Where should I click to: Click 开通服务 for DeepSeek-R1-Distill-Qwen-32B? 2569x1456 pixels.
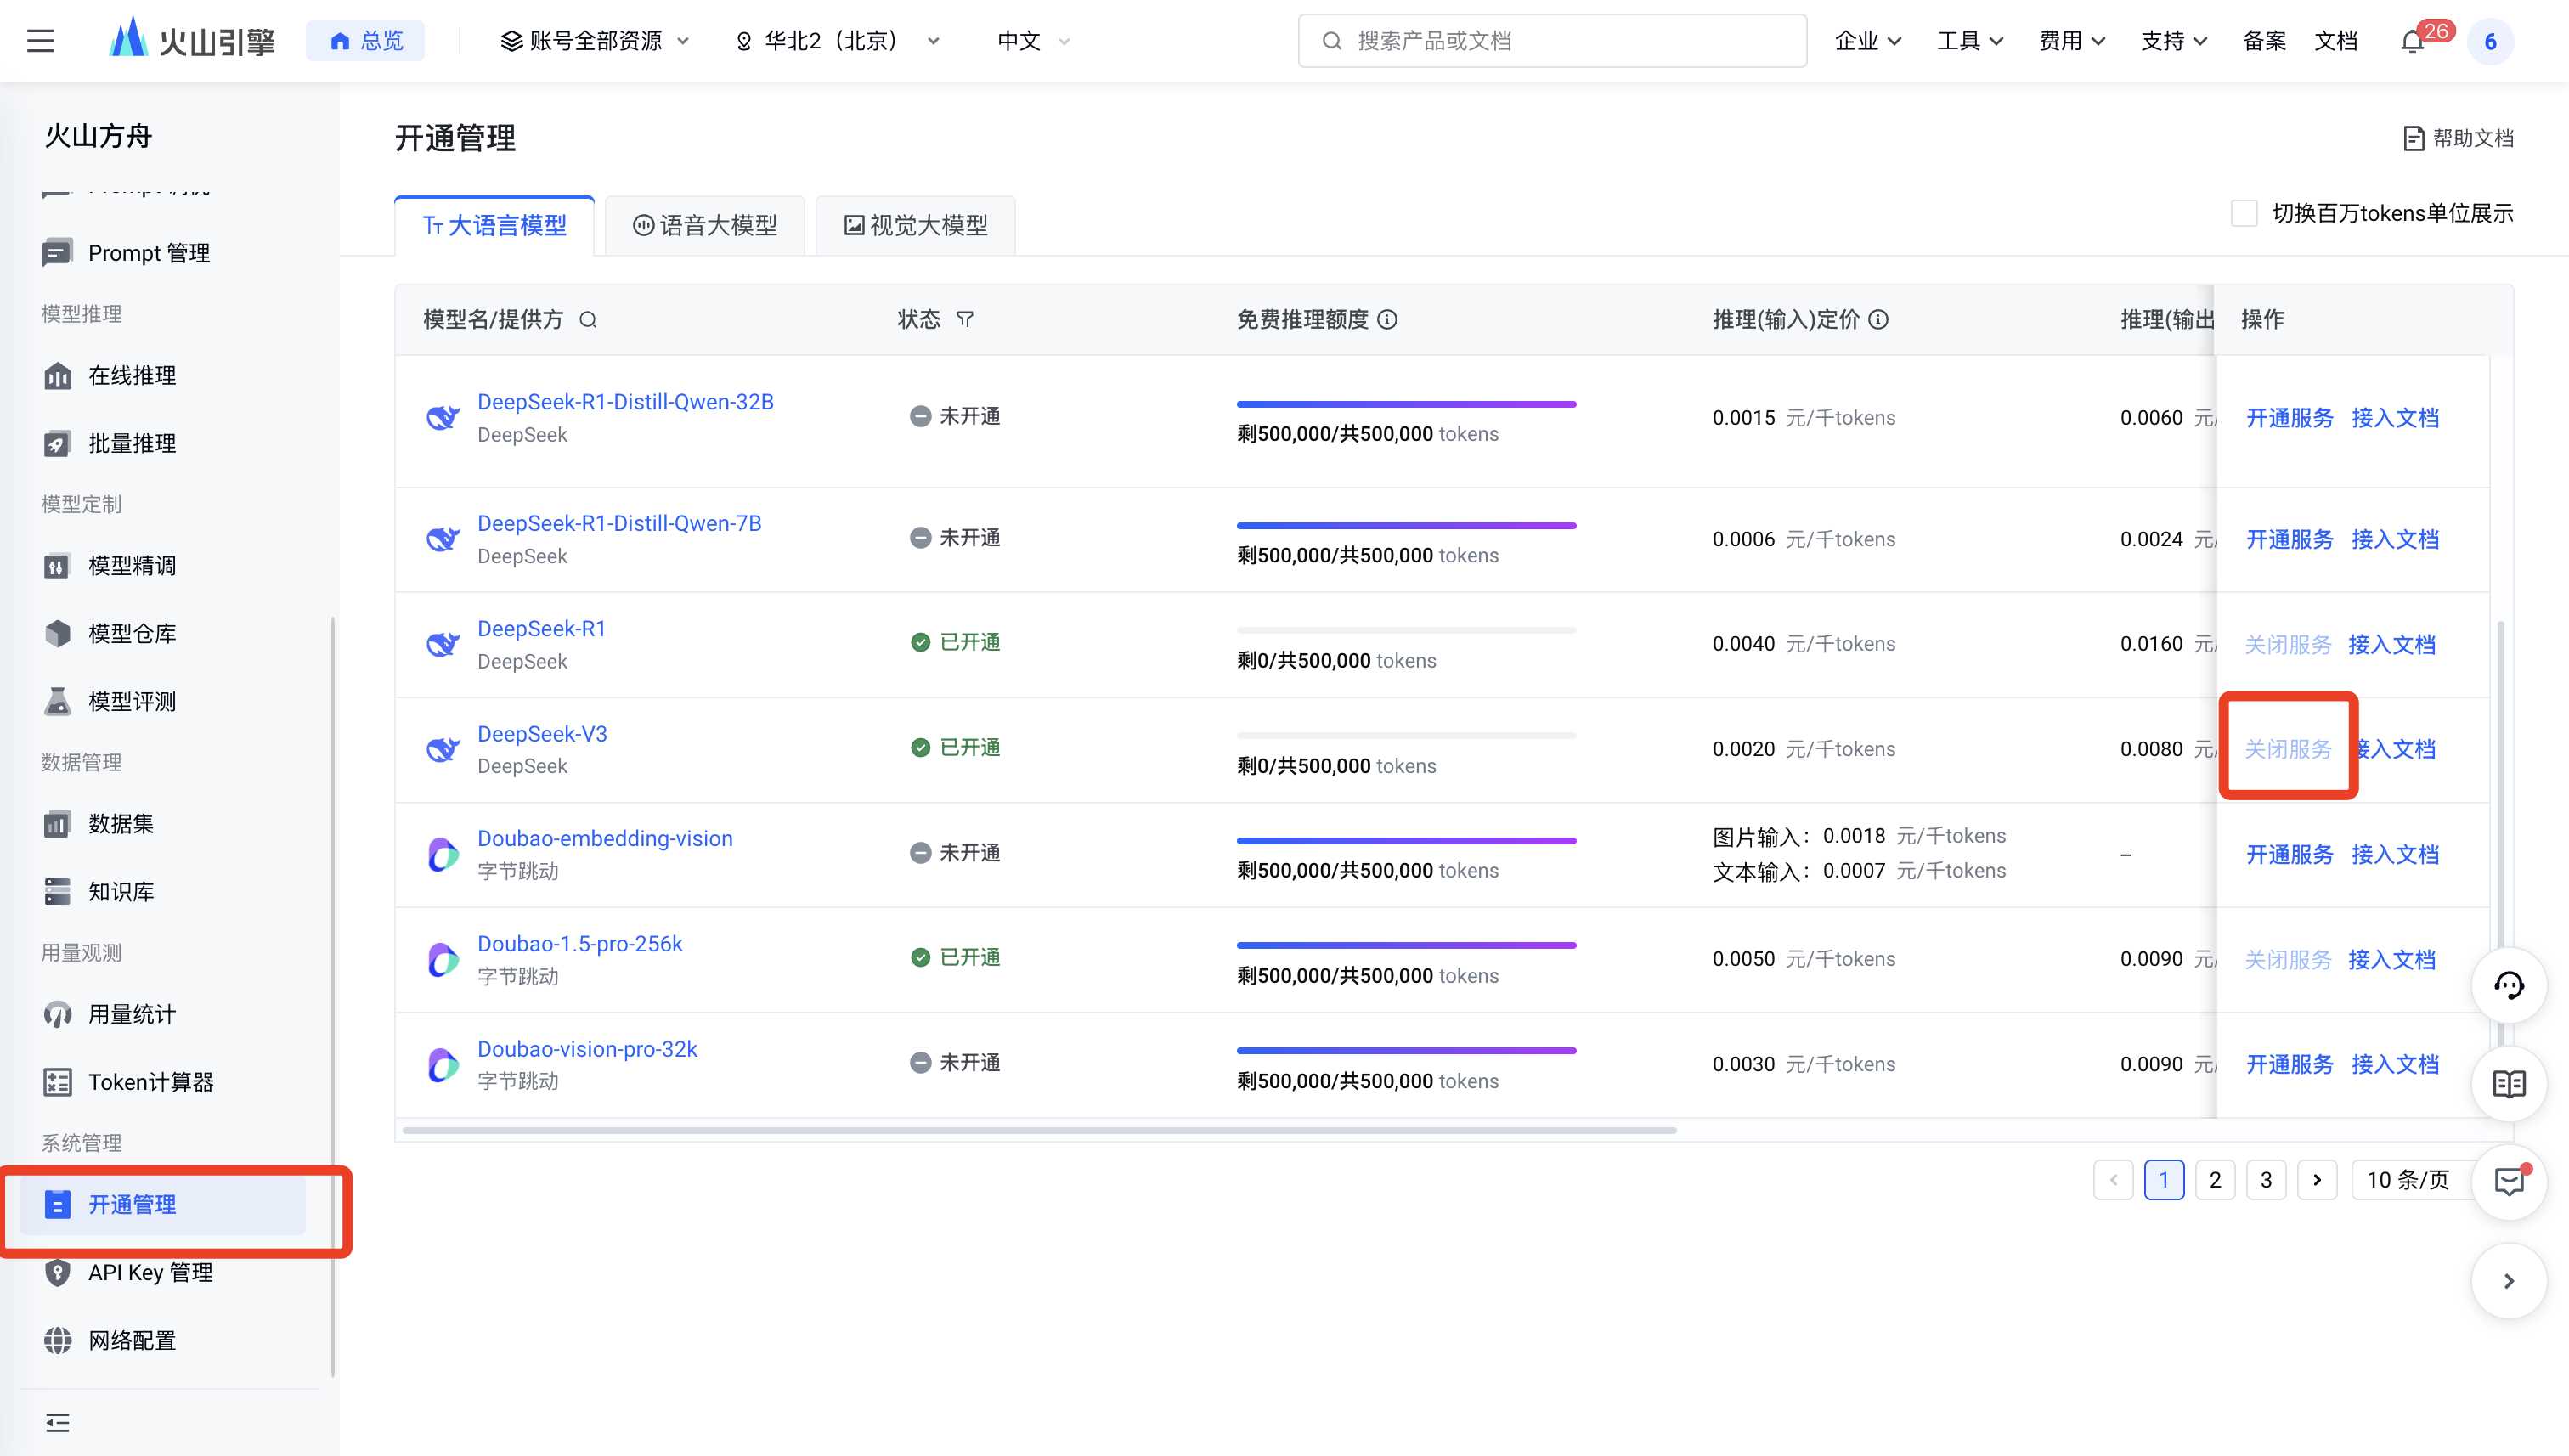[2290, 418]
